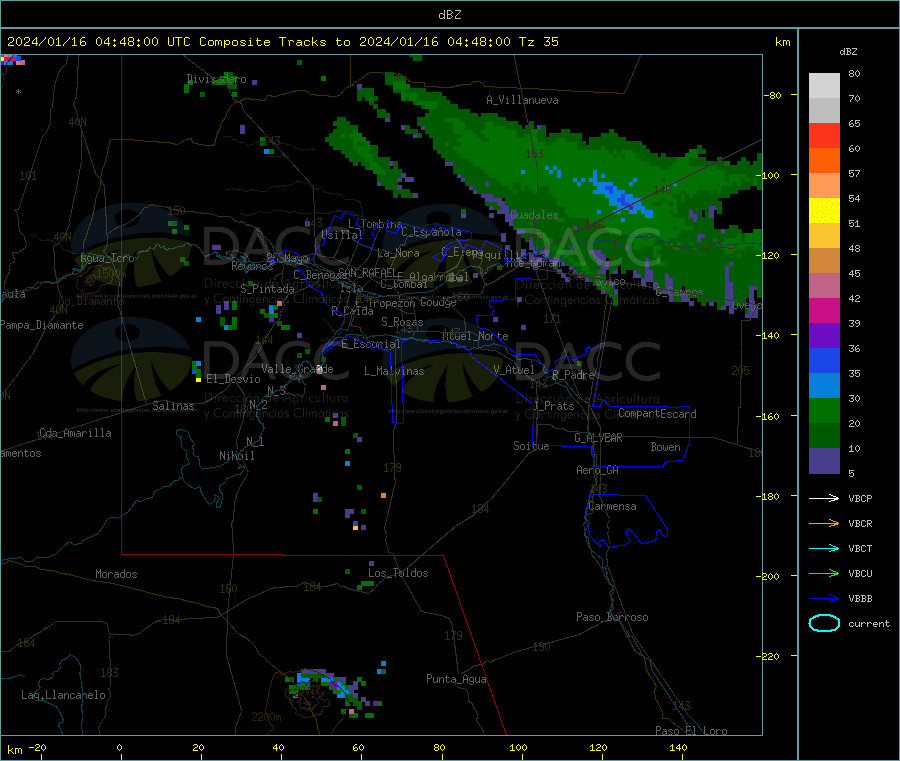Select the magenta 39 dBZ color swatch

point(824,310)
